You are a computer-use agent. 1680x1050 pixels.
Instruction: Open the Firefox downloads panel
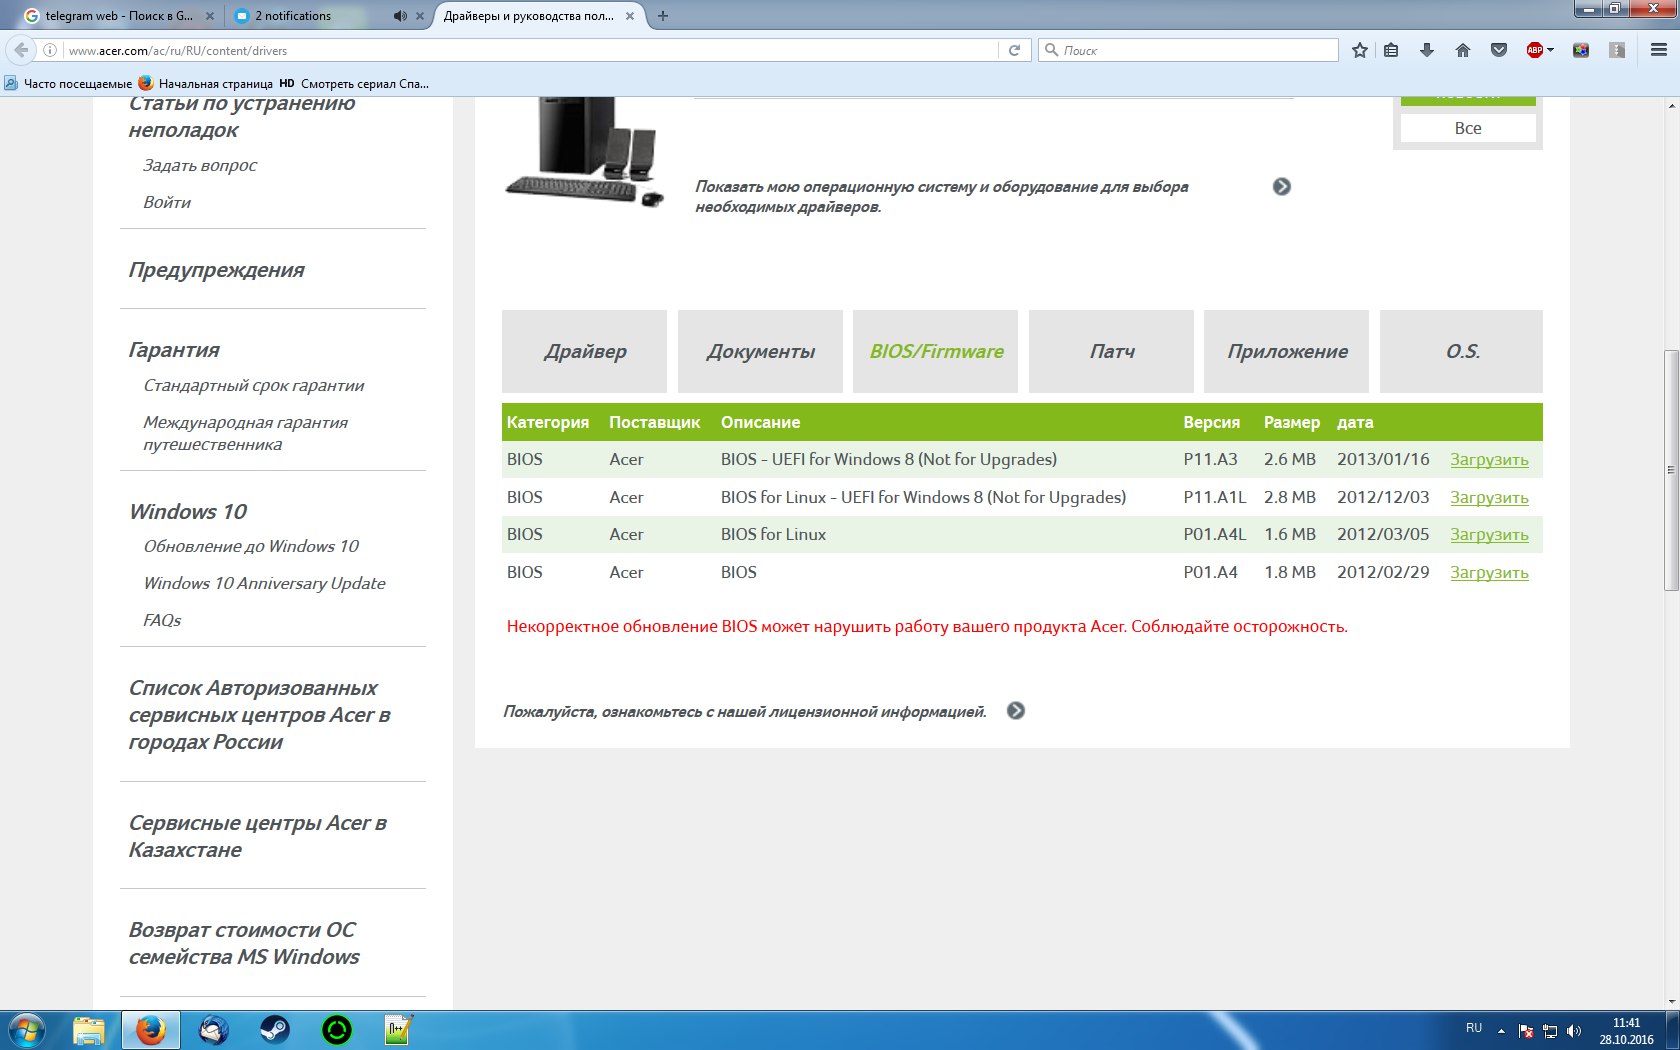[1427, 50]
